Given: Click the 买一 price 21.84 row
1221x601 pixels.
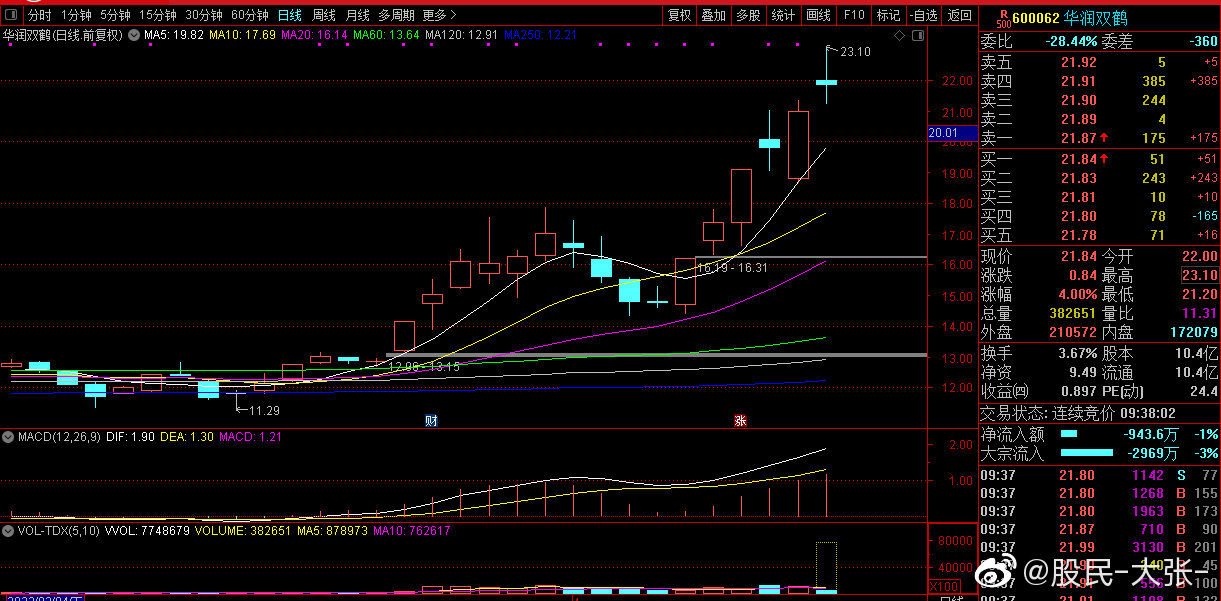Looking at the screenshot, I should pos(1099,159).
